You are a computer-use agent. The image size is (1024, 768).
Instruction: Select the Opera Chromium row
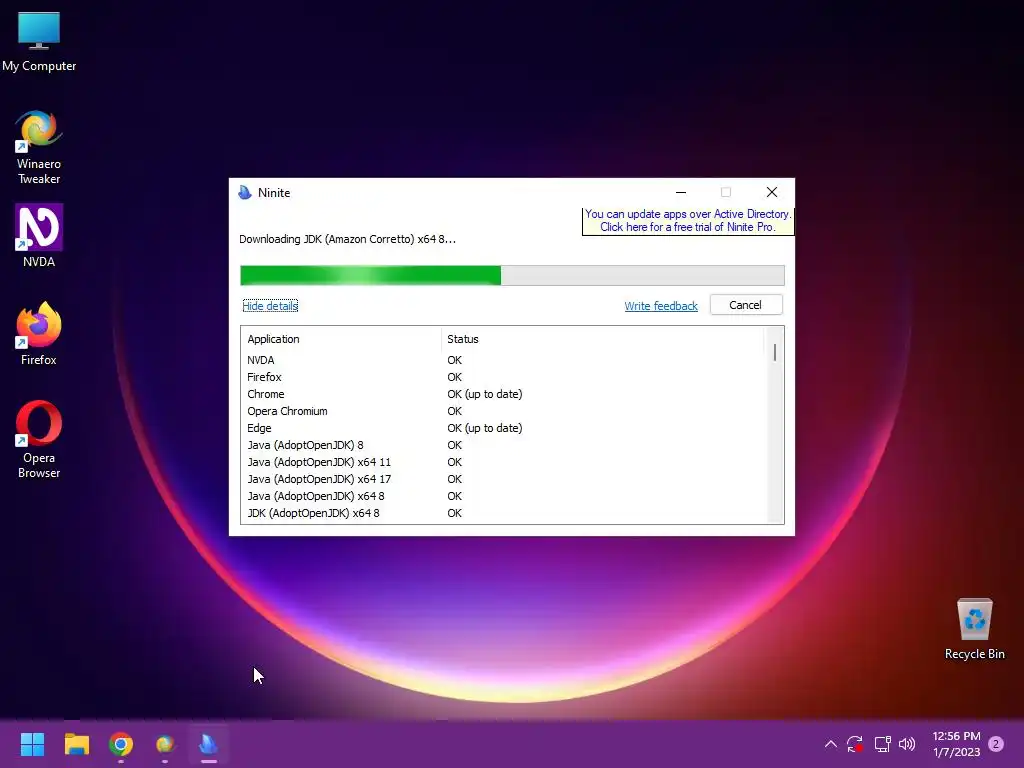coord(503,411)
